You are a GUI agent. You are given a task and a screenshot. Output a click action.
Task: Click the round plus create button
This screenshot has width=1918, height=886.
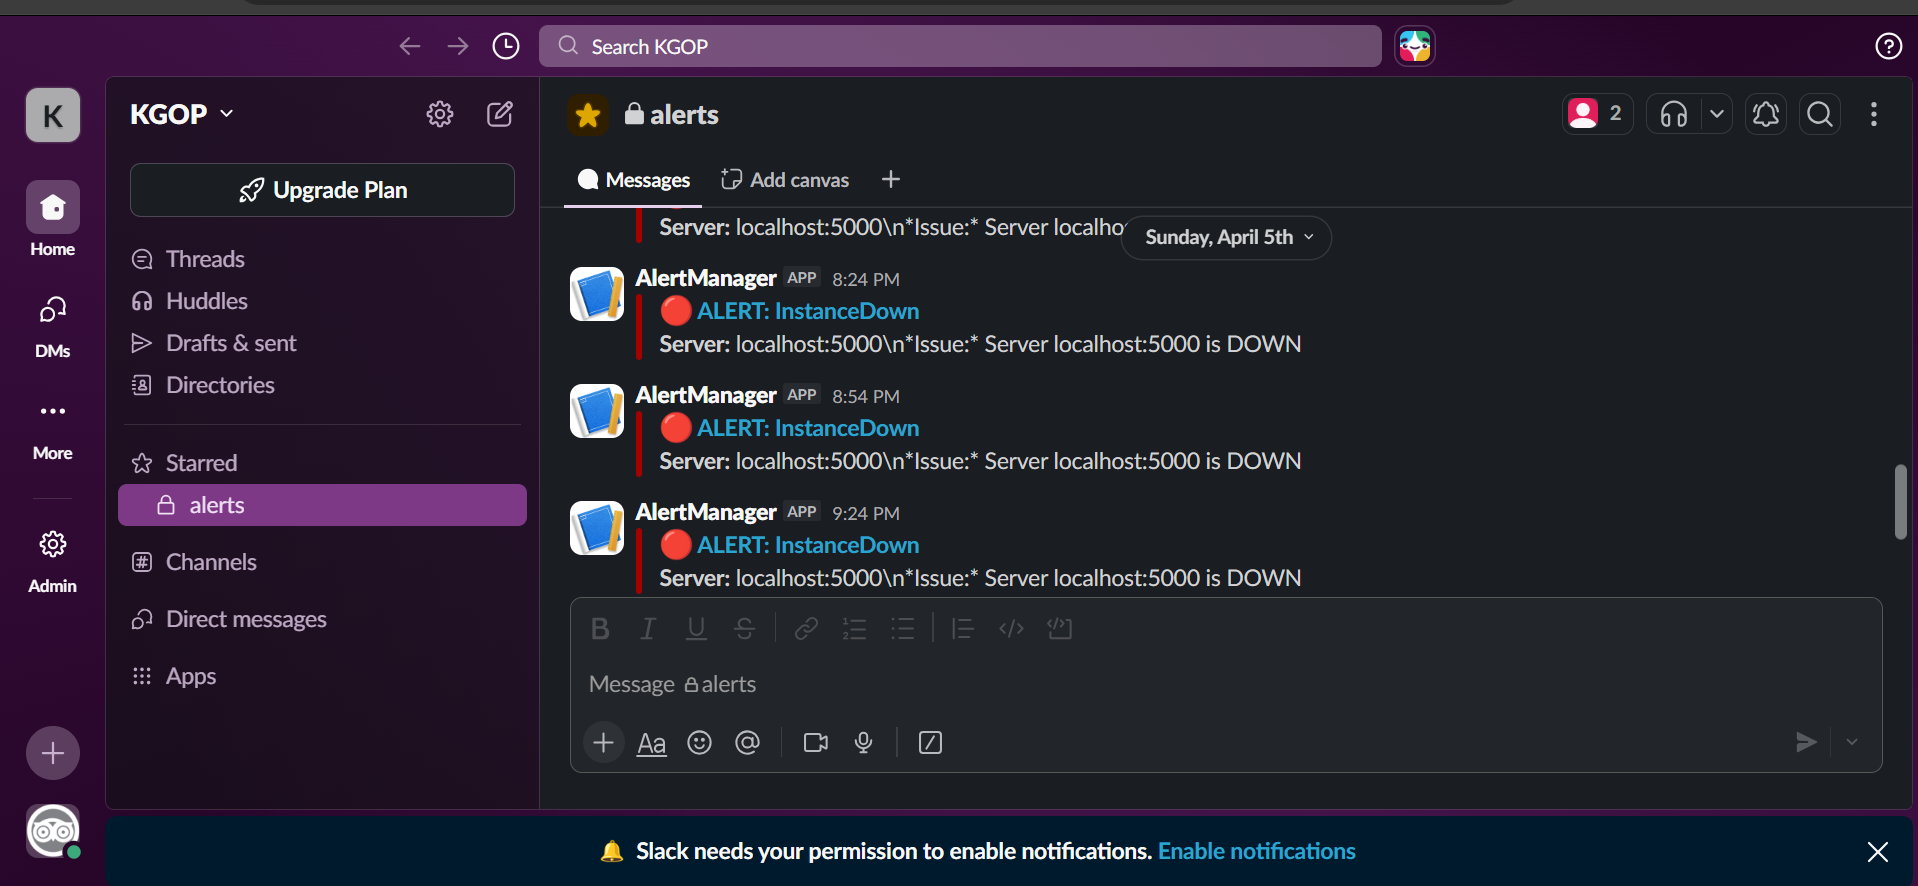(x=53, y=753)
